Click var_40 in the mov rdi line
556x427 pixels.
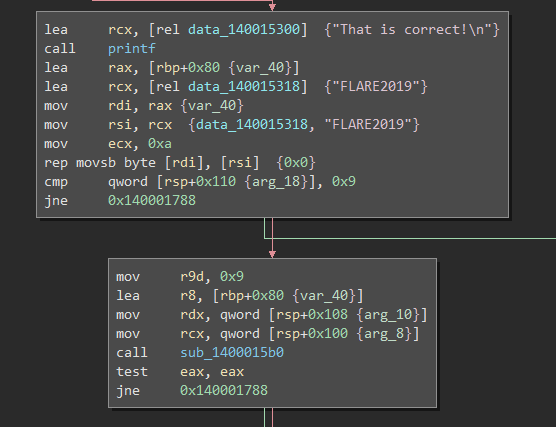pos(212,105)
